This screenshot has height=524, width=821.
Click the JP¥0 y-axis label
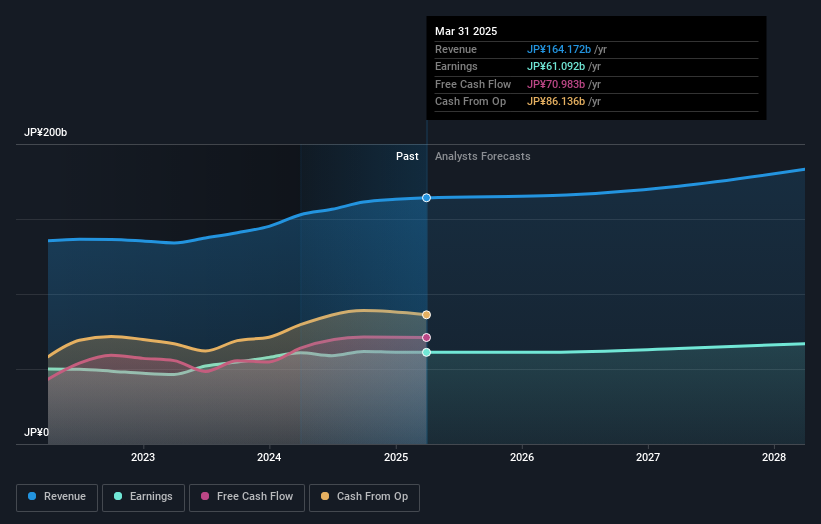point(36,432)
